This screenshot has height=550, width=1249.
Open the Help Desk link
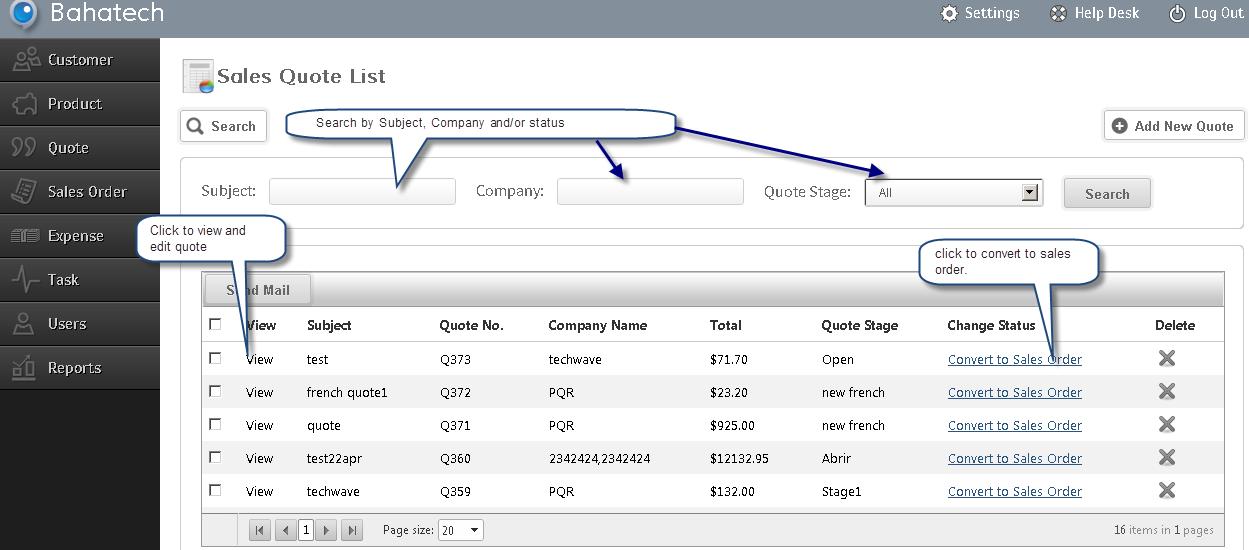pos(1095,13)
